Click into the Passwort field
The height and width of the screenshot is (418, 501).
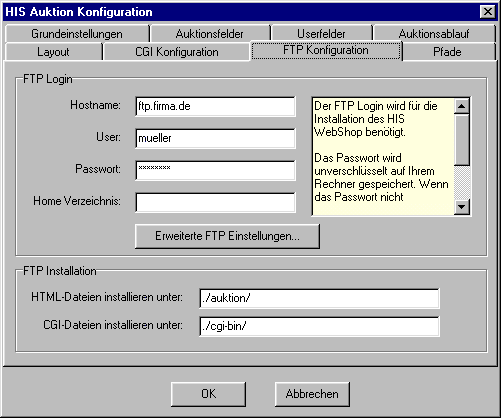215,170
